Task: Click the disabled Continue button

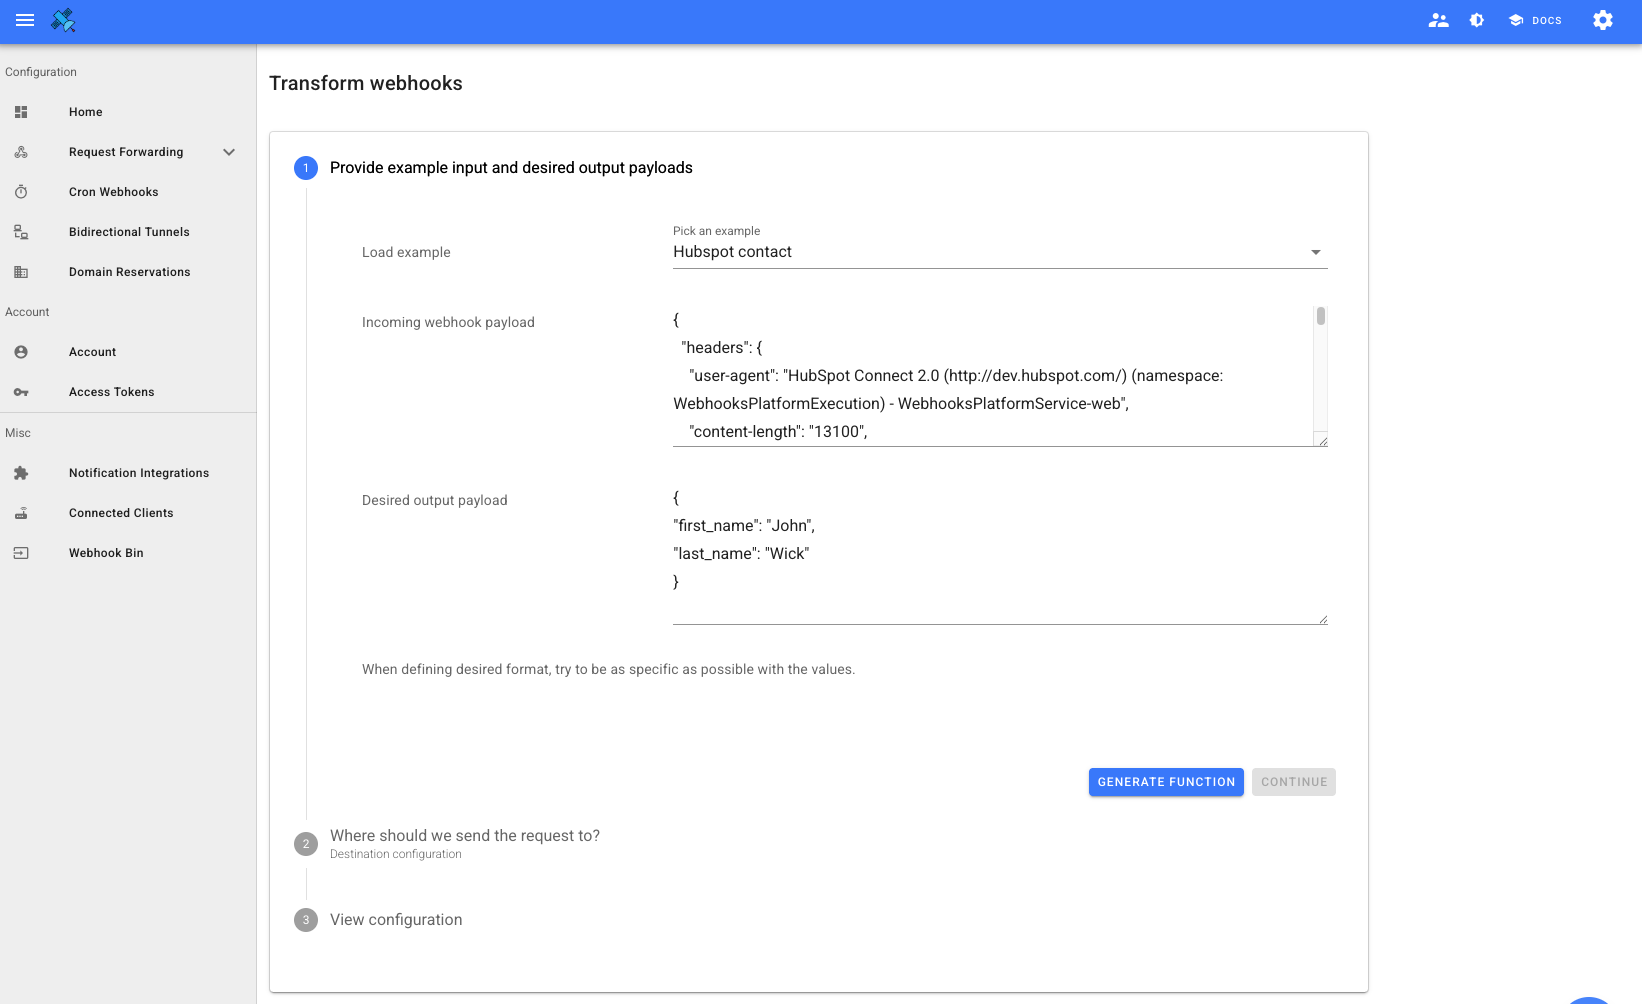Action: (1293, 782)
